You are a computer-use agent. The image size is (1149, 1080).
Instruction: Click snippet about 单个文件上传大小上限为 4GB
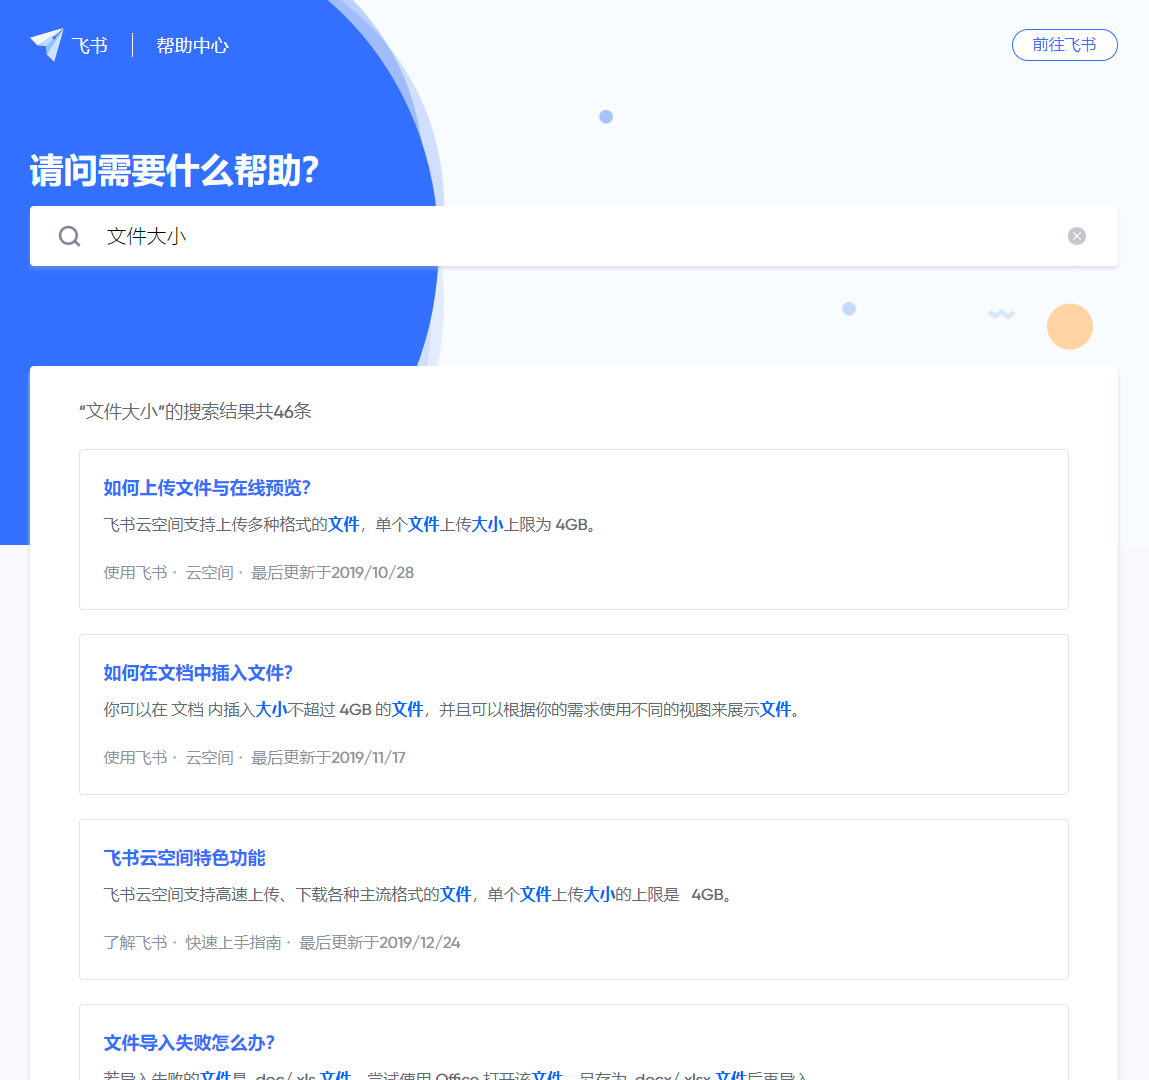coord(350,525)
